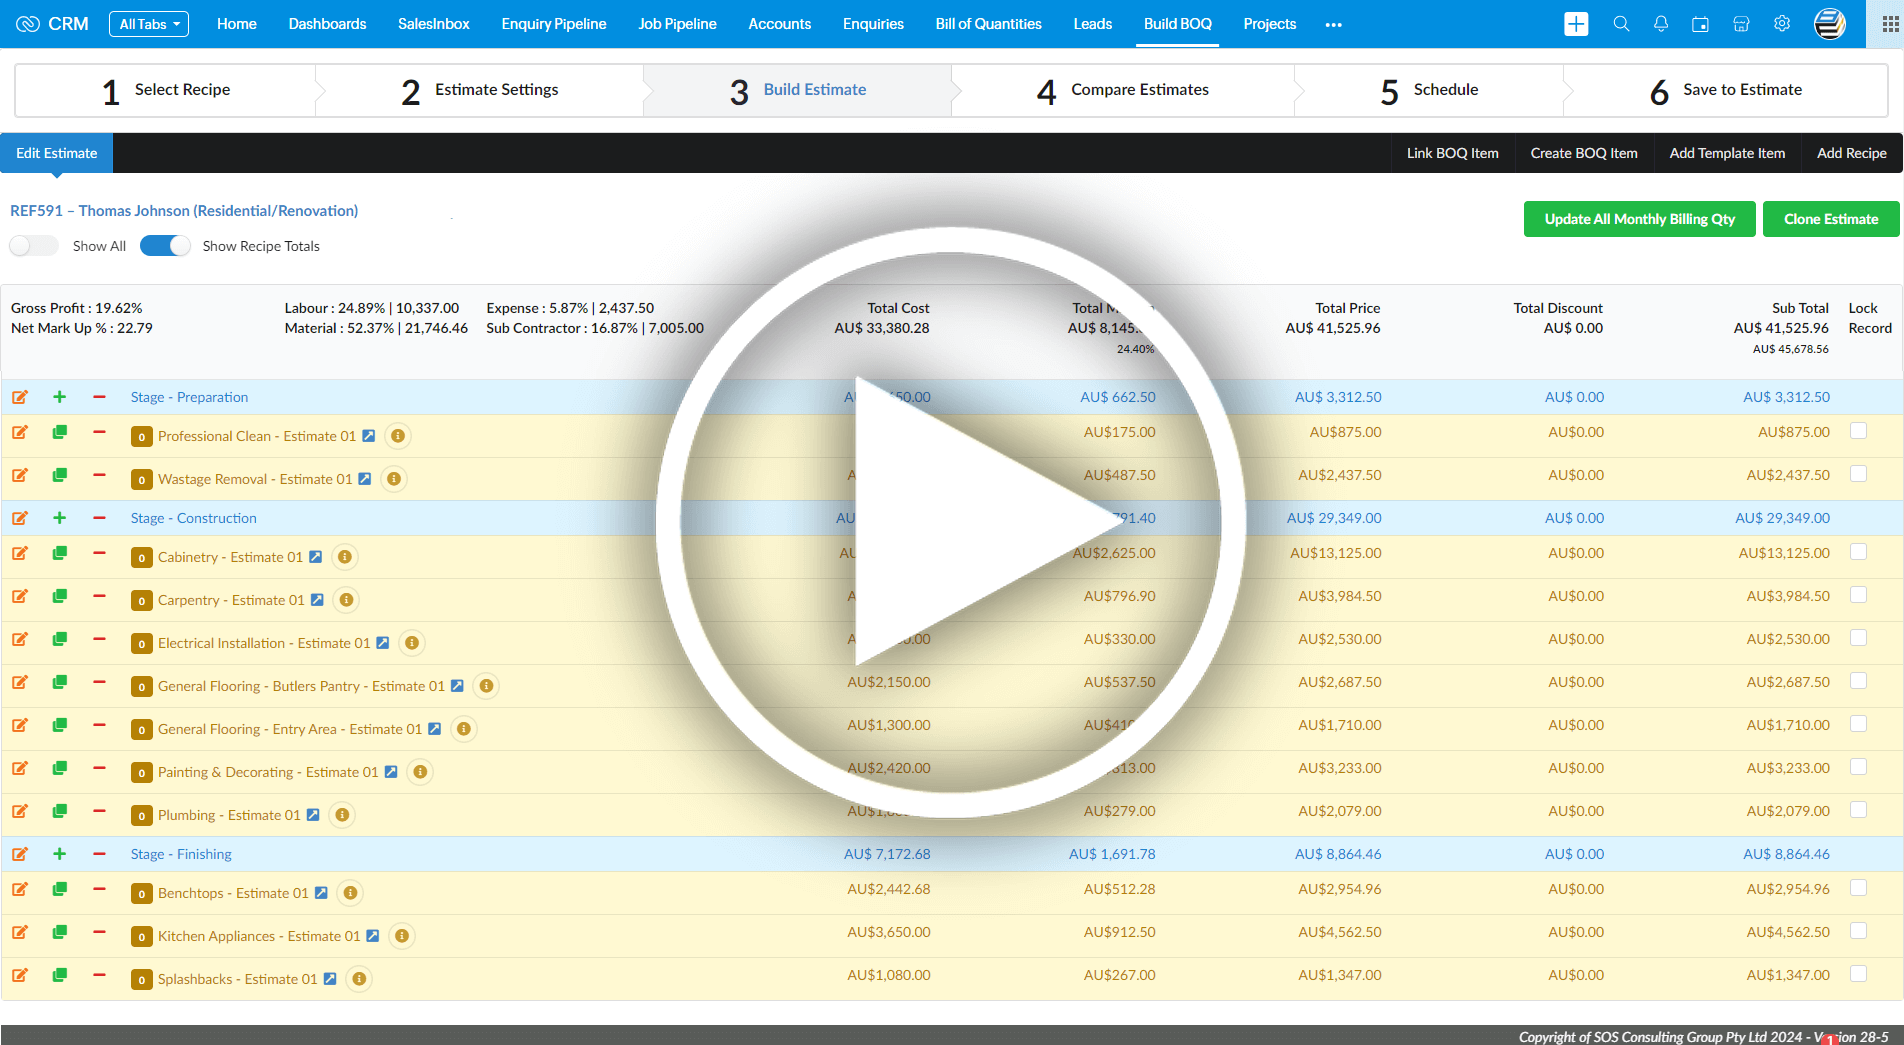Open the Dashboards tab

click(327, 24)
